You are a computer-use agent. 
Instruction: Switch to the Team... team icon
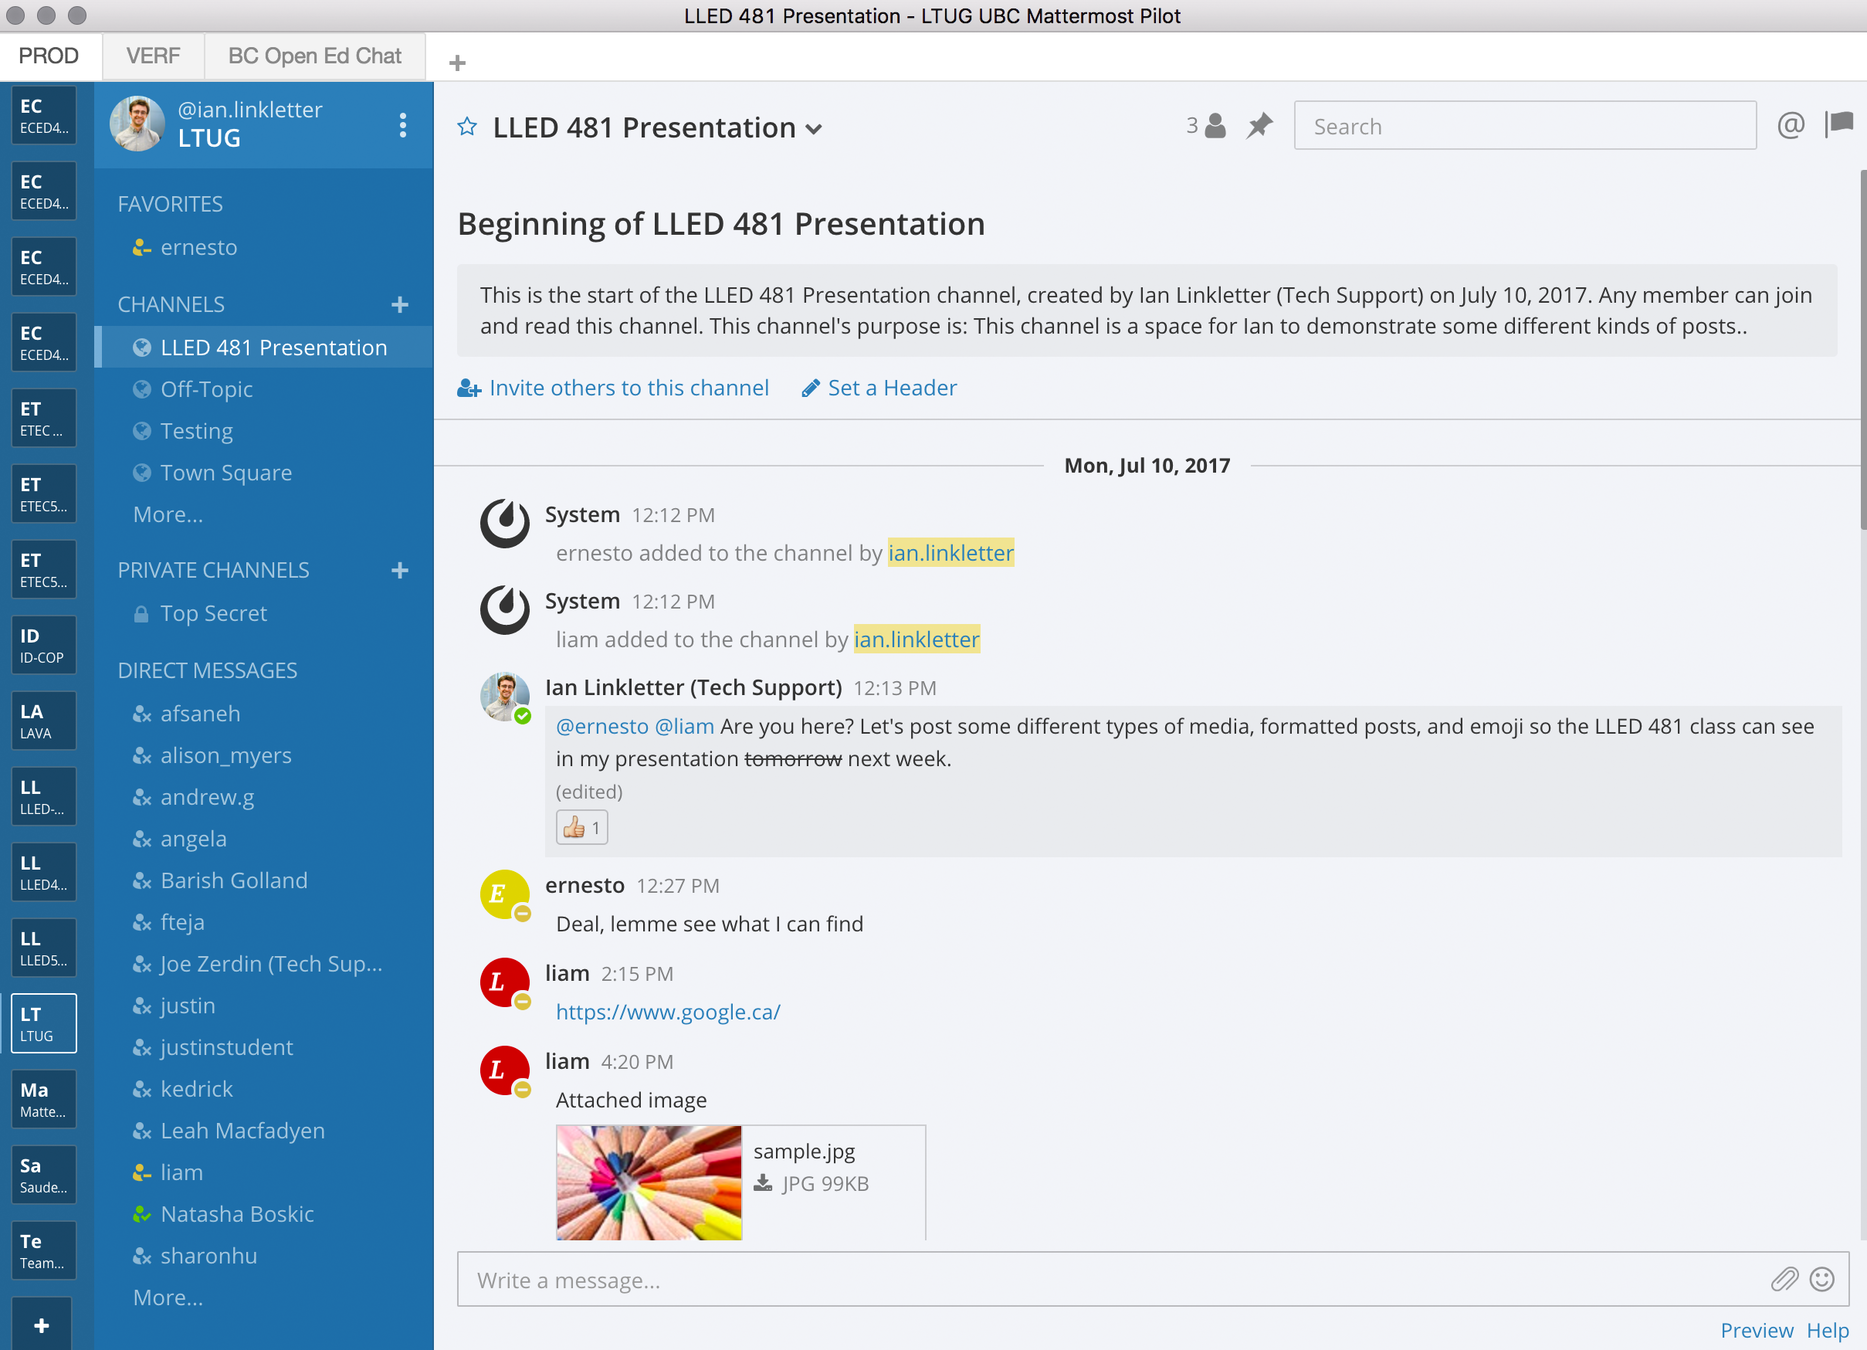point(43,1250)
